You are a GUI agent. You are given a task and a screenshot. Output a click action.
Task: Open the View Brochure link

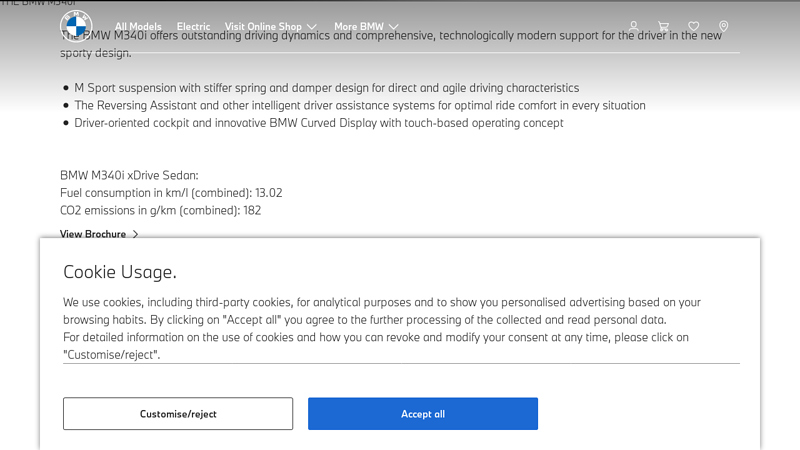click(93, 234)
